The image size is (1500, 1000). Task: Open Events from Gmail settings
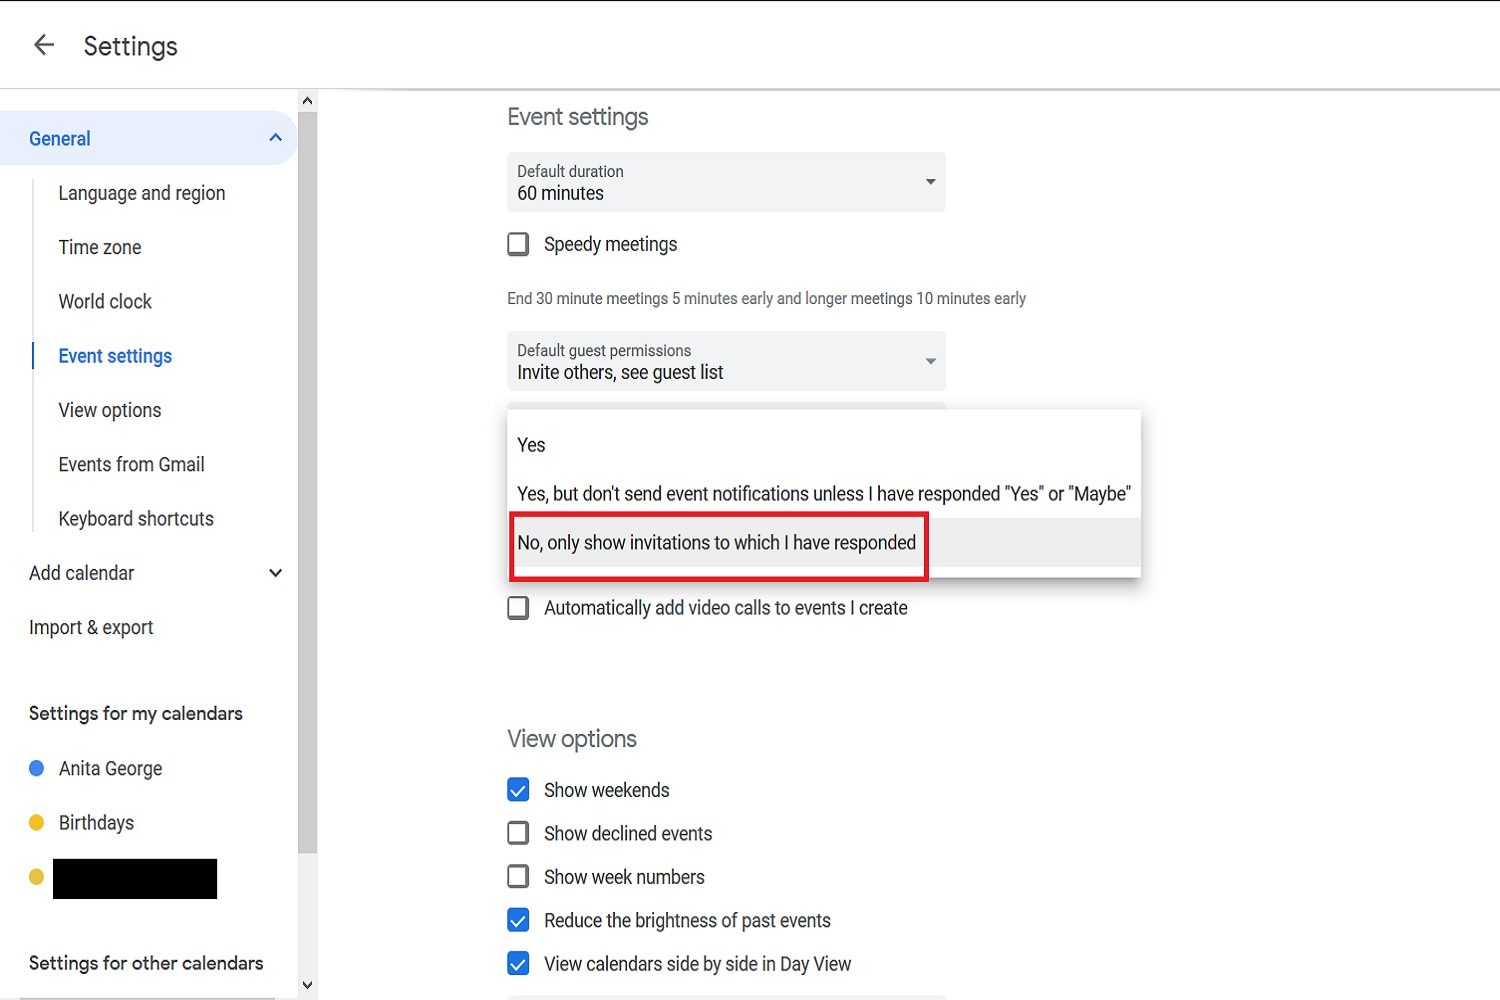click(131, 464)
